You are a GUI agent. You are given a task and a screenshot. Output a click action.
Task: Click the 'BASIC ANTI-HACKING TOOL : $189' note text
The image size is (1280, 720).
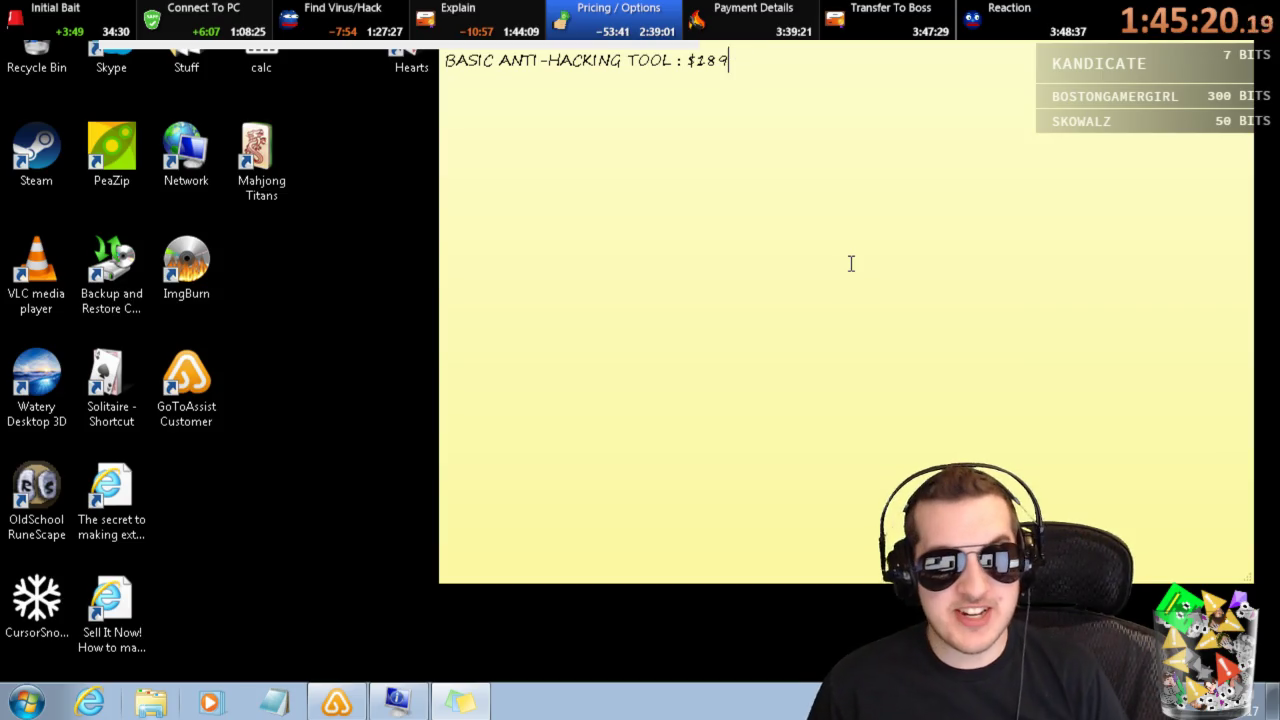[x=587, y=61]
